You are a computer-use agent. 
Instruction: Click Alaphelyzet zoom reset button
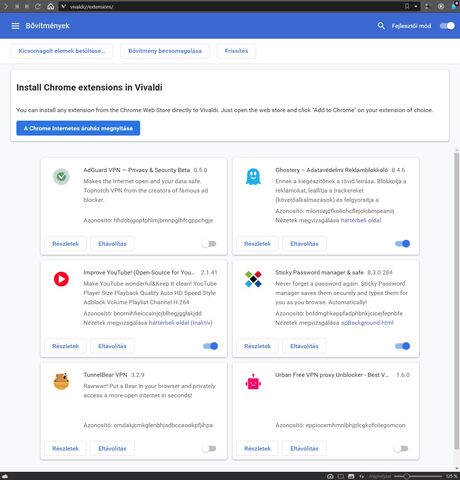pos(380,476)
